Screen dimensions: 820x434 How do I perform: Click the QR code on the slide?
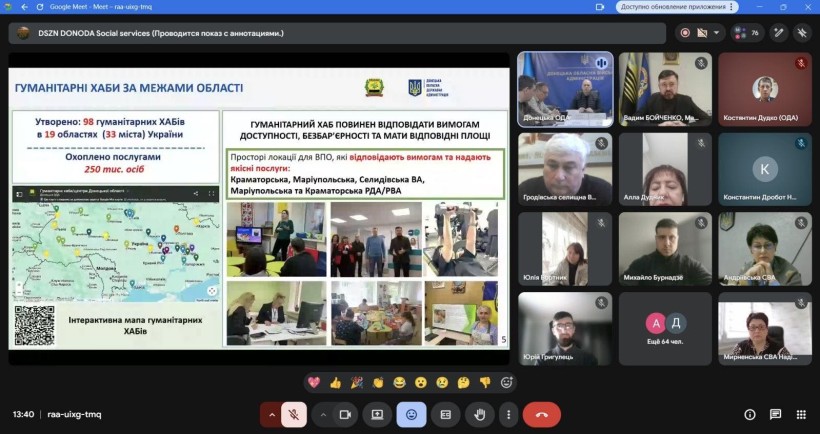pos(35,326)
